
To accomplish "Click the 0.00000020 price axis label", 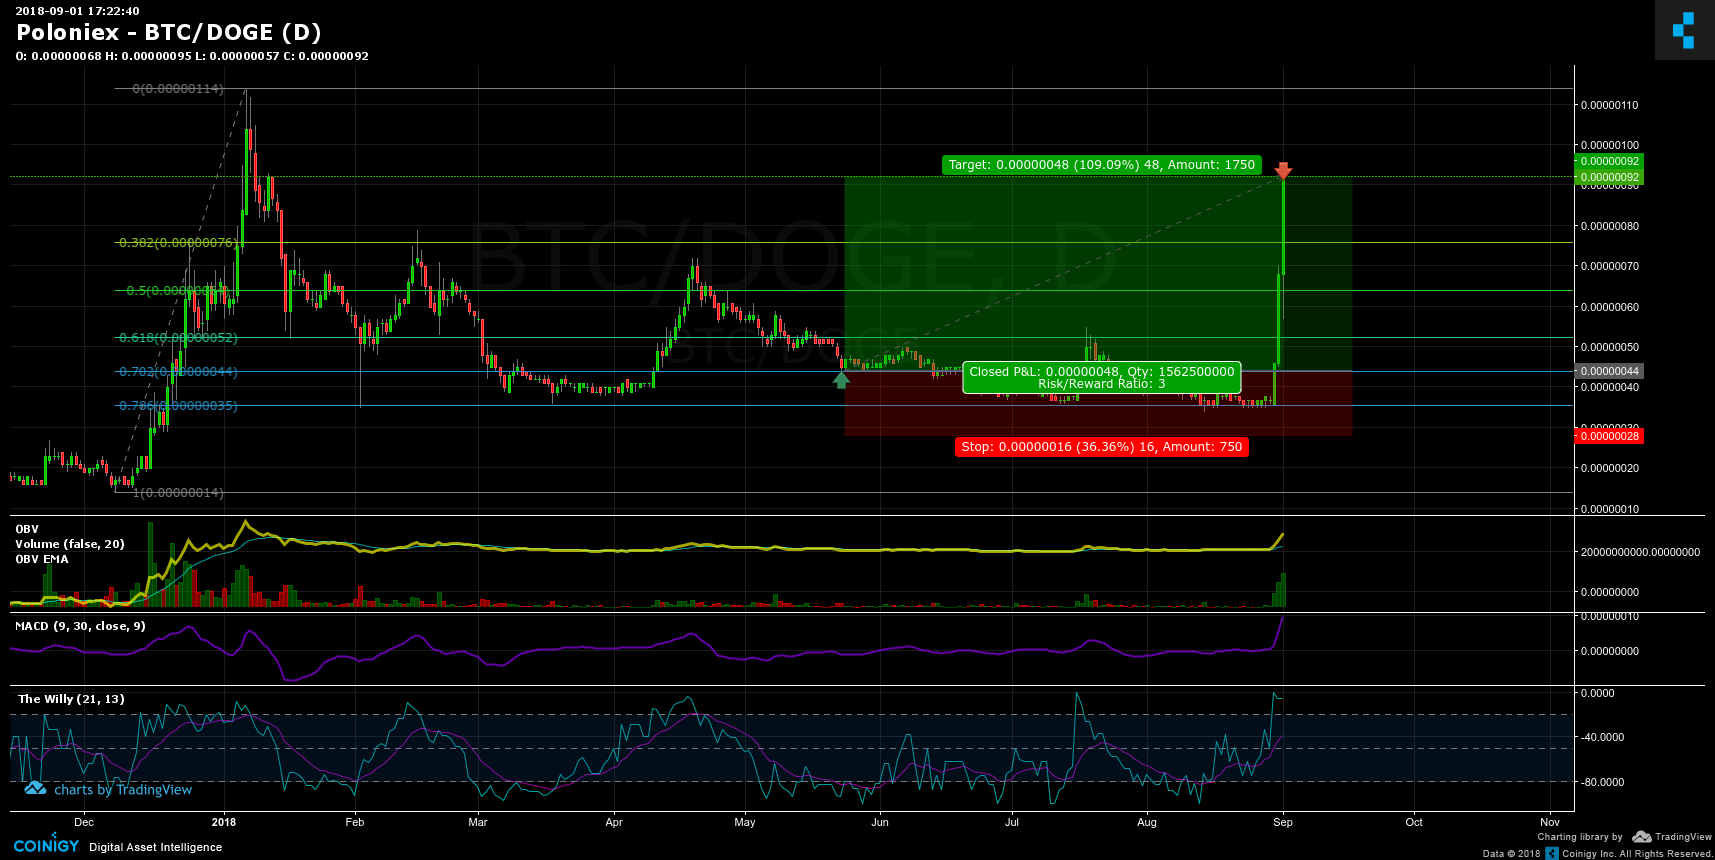I will click(1609, 468).
